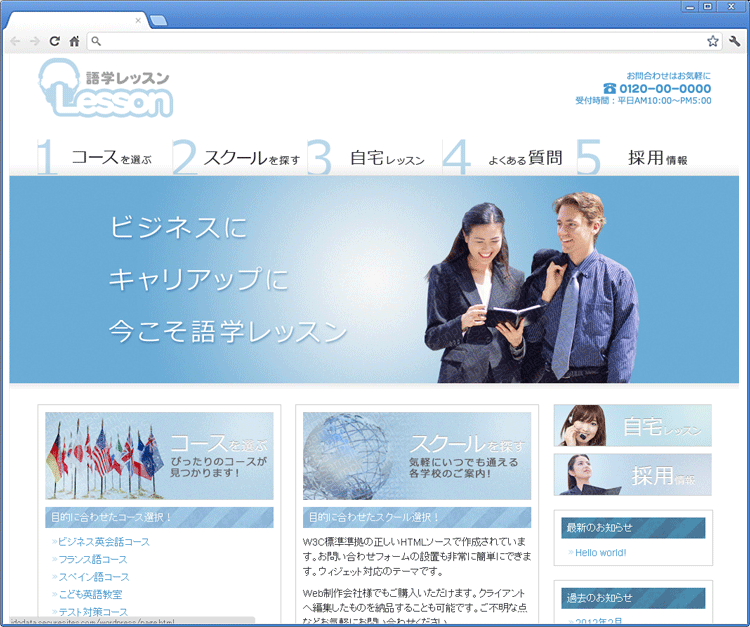
Task: Click 過去のお知らせ heading
Action: click(633, 598)
